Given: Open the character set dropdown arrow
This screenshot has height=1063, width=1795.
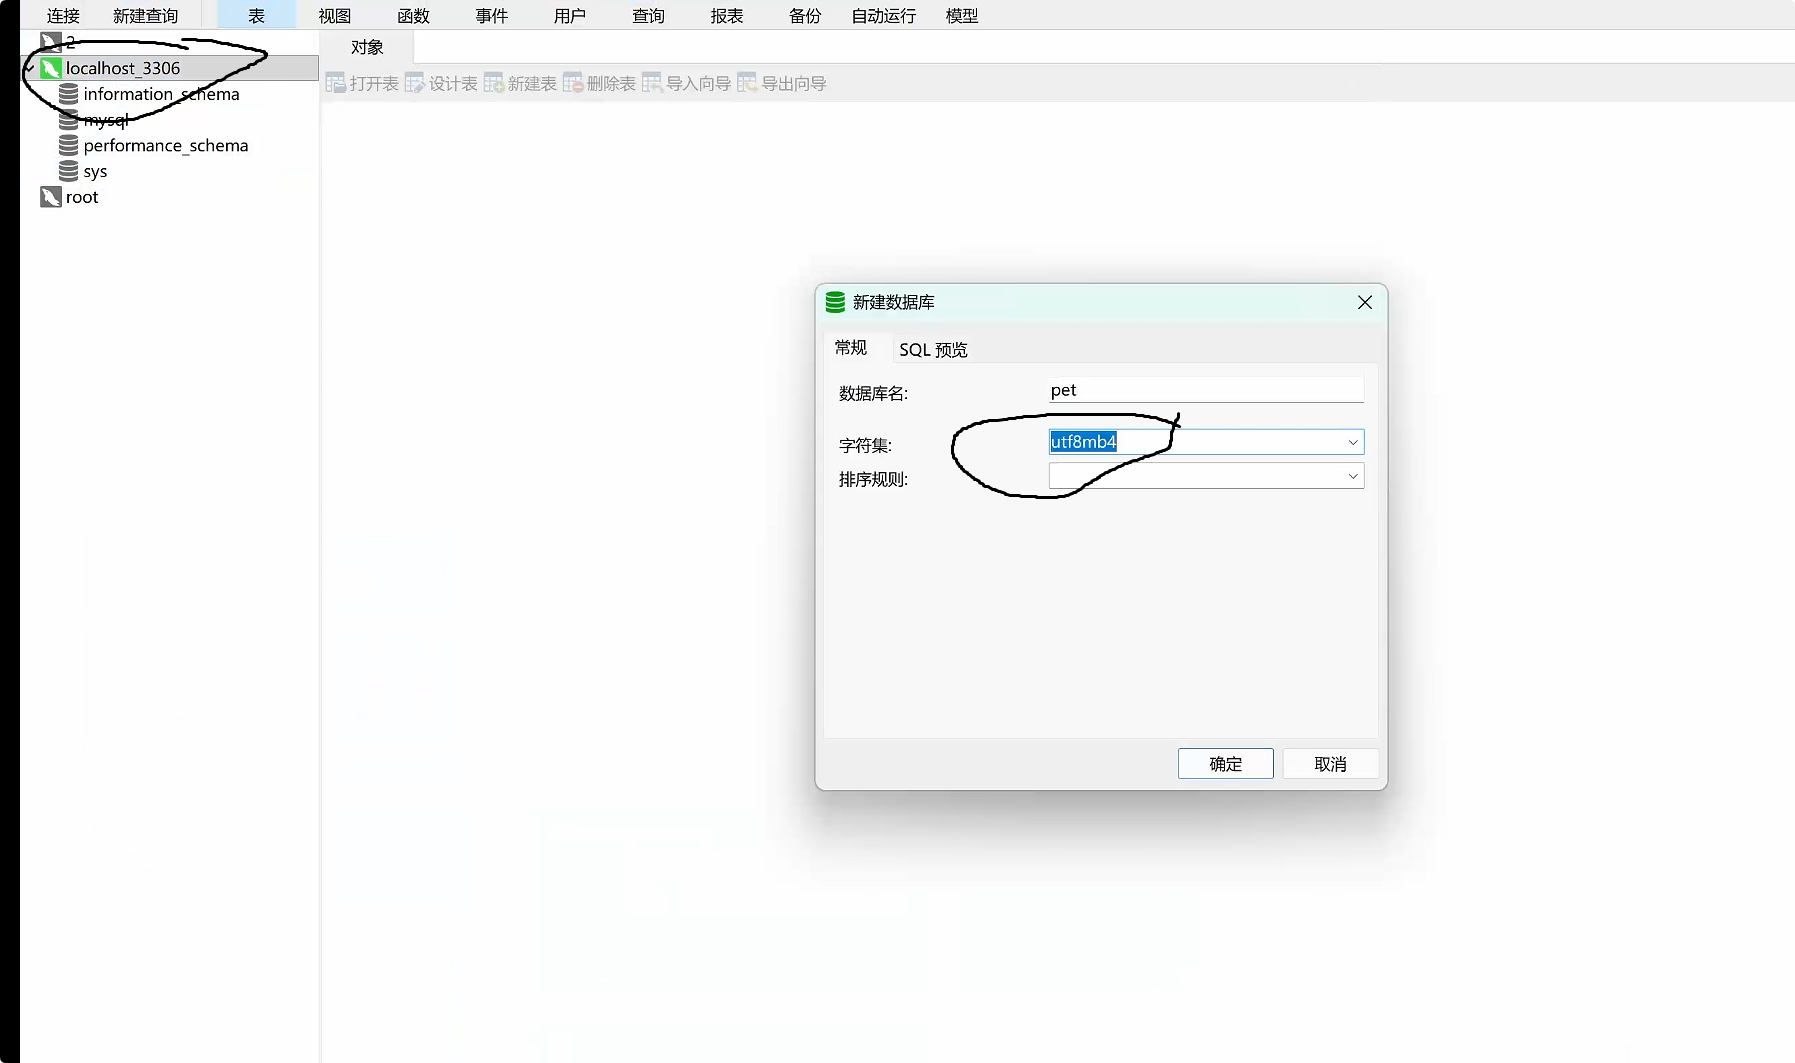Looking at the screenshot, I should [x=1352, y=442].
